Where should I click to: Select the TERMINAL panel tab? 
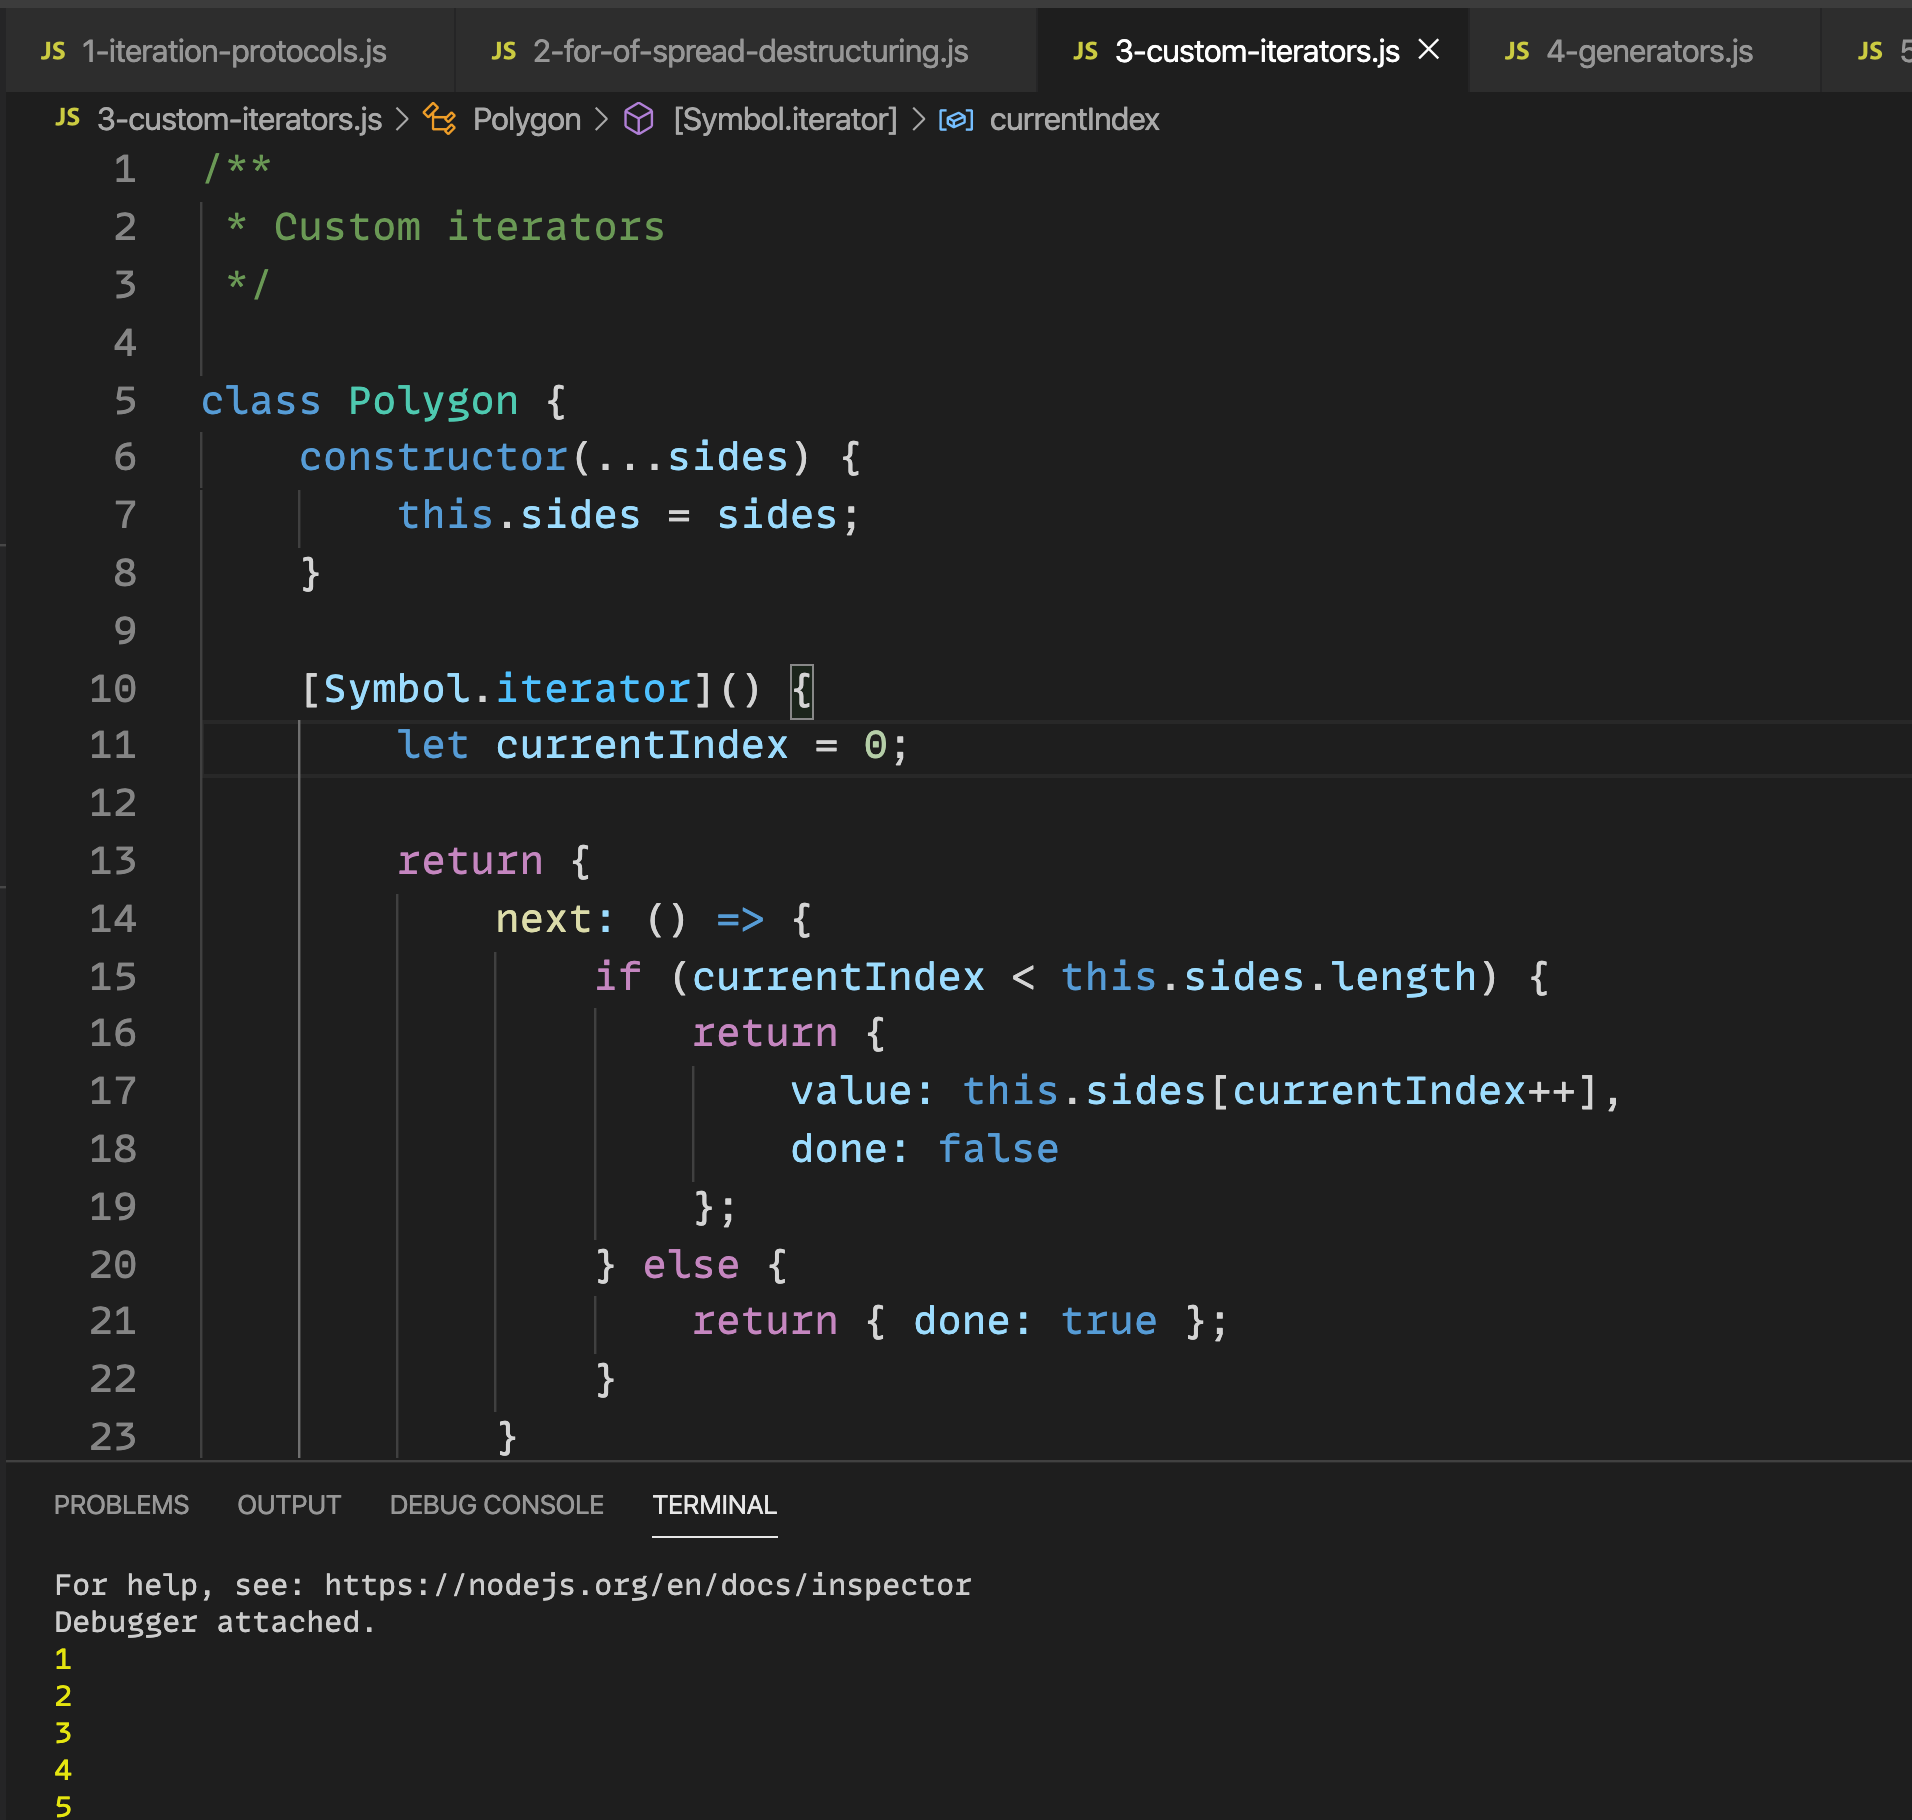(x=714, y=1505)
